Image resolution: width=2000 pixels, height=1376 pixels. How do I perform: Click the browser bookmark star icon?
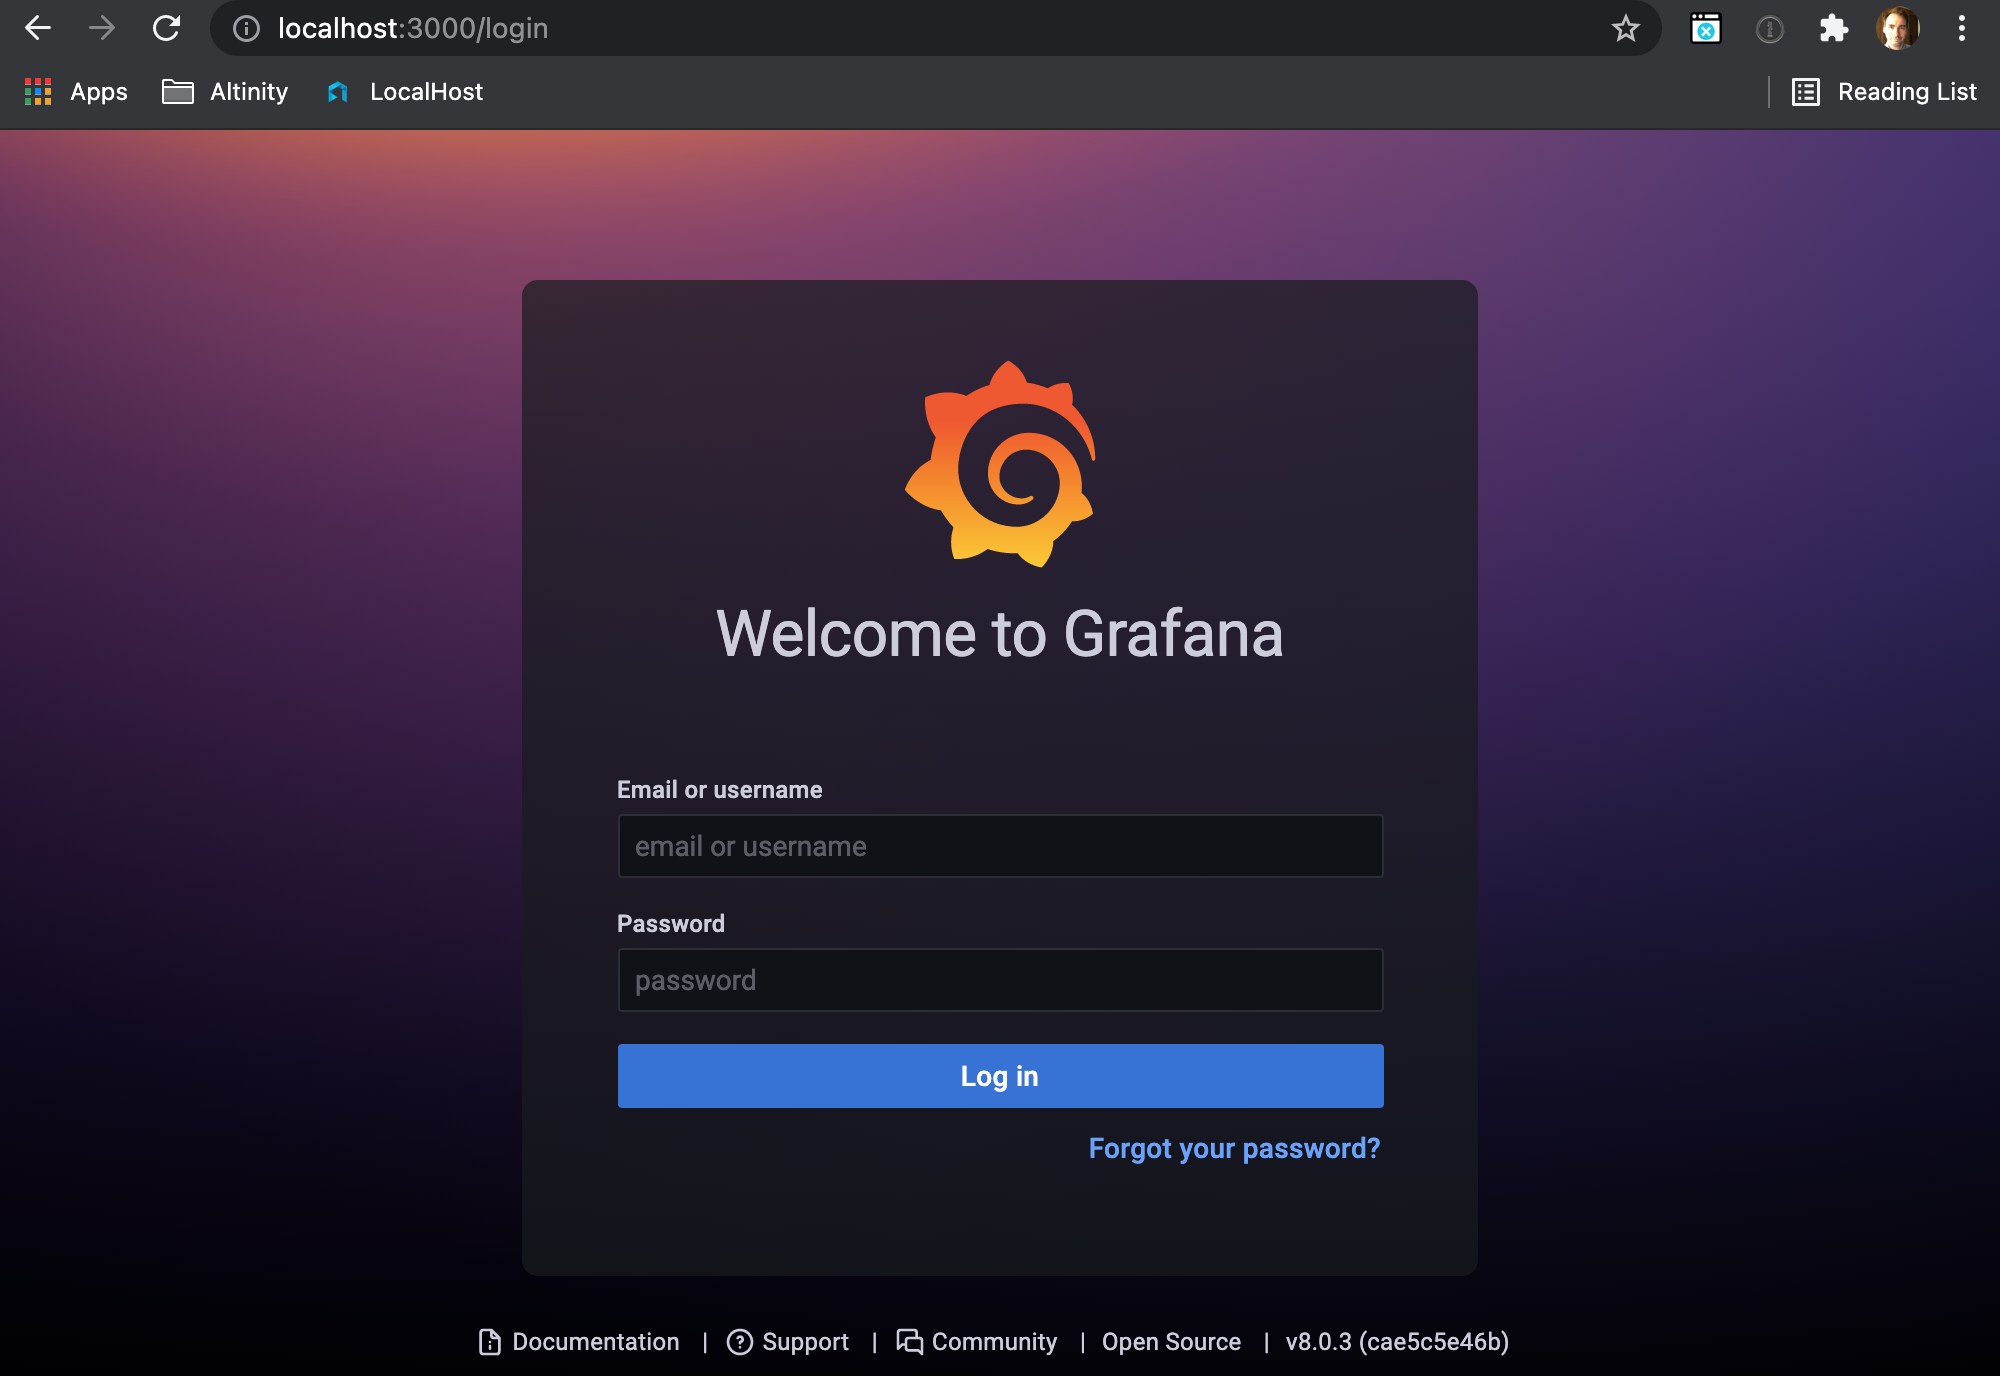(1625, 29)
